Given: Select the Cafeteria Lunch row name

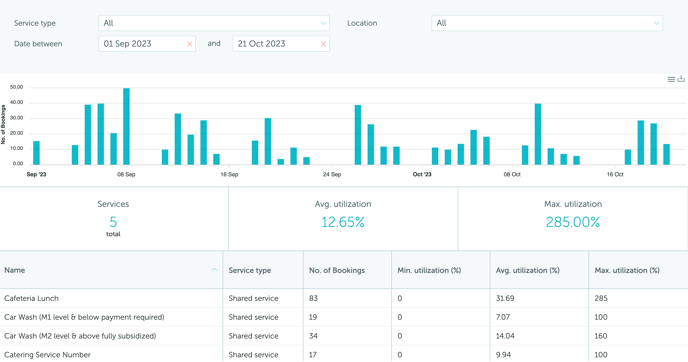Looking at the screenshot, I should coord(31,298).
